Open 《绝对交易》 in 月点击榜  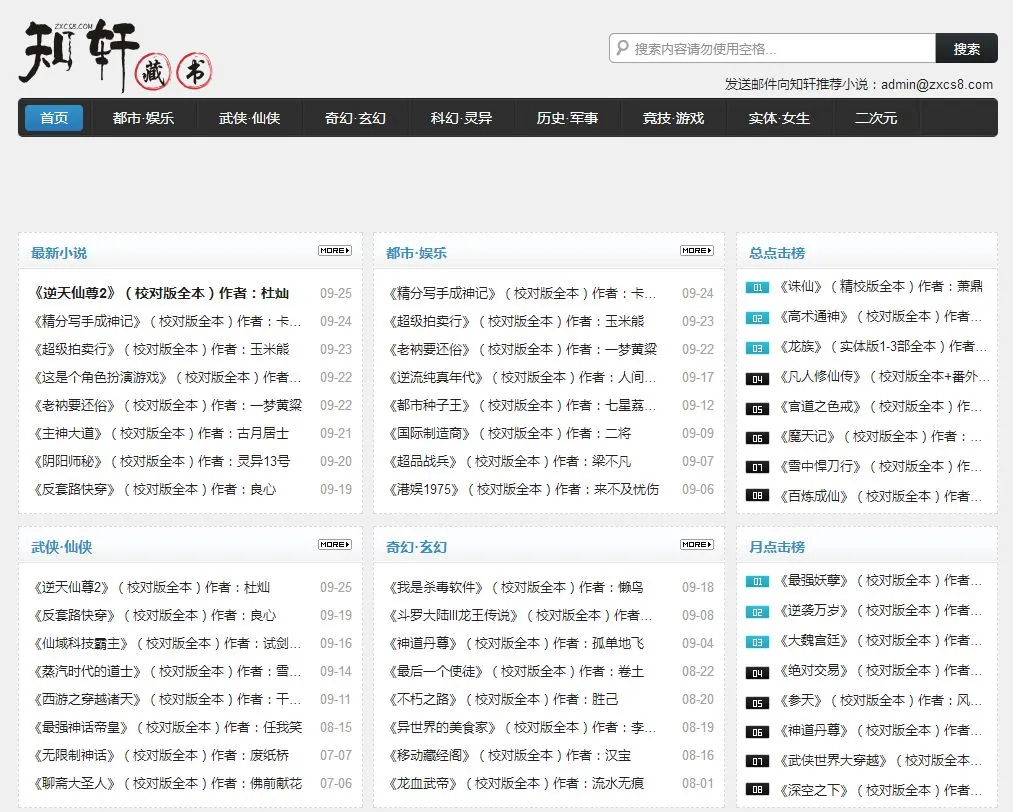coord(881,671)
